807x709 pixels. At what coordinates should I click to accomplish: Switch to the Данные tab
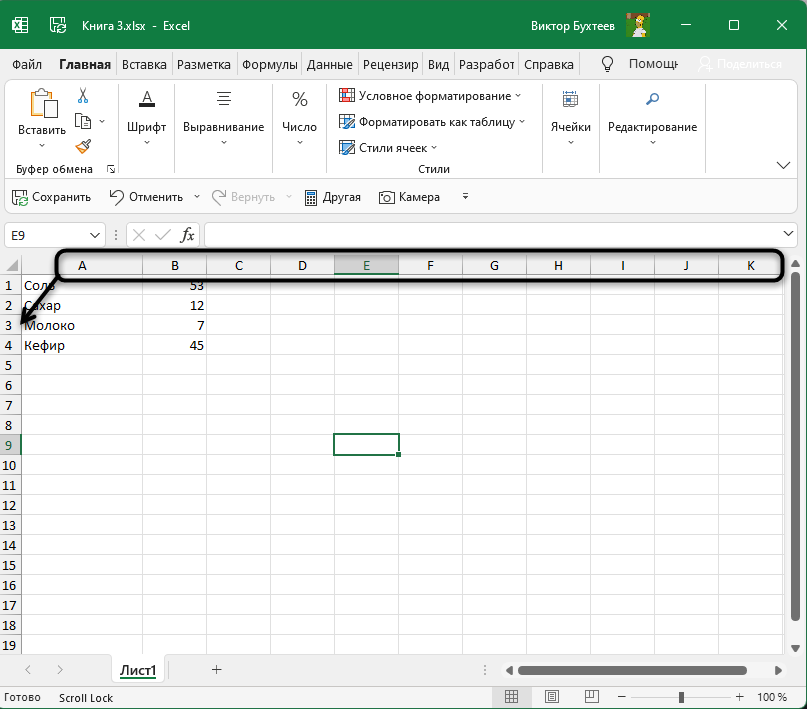point(329,65)
